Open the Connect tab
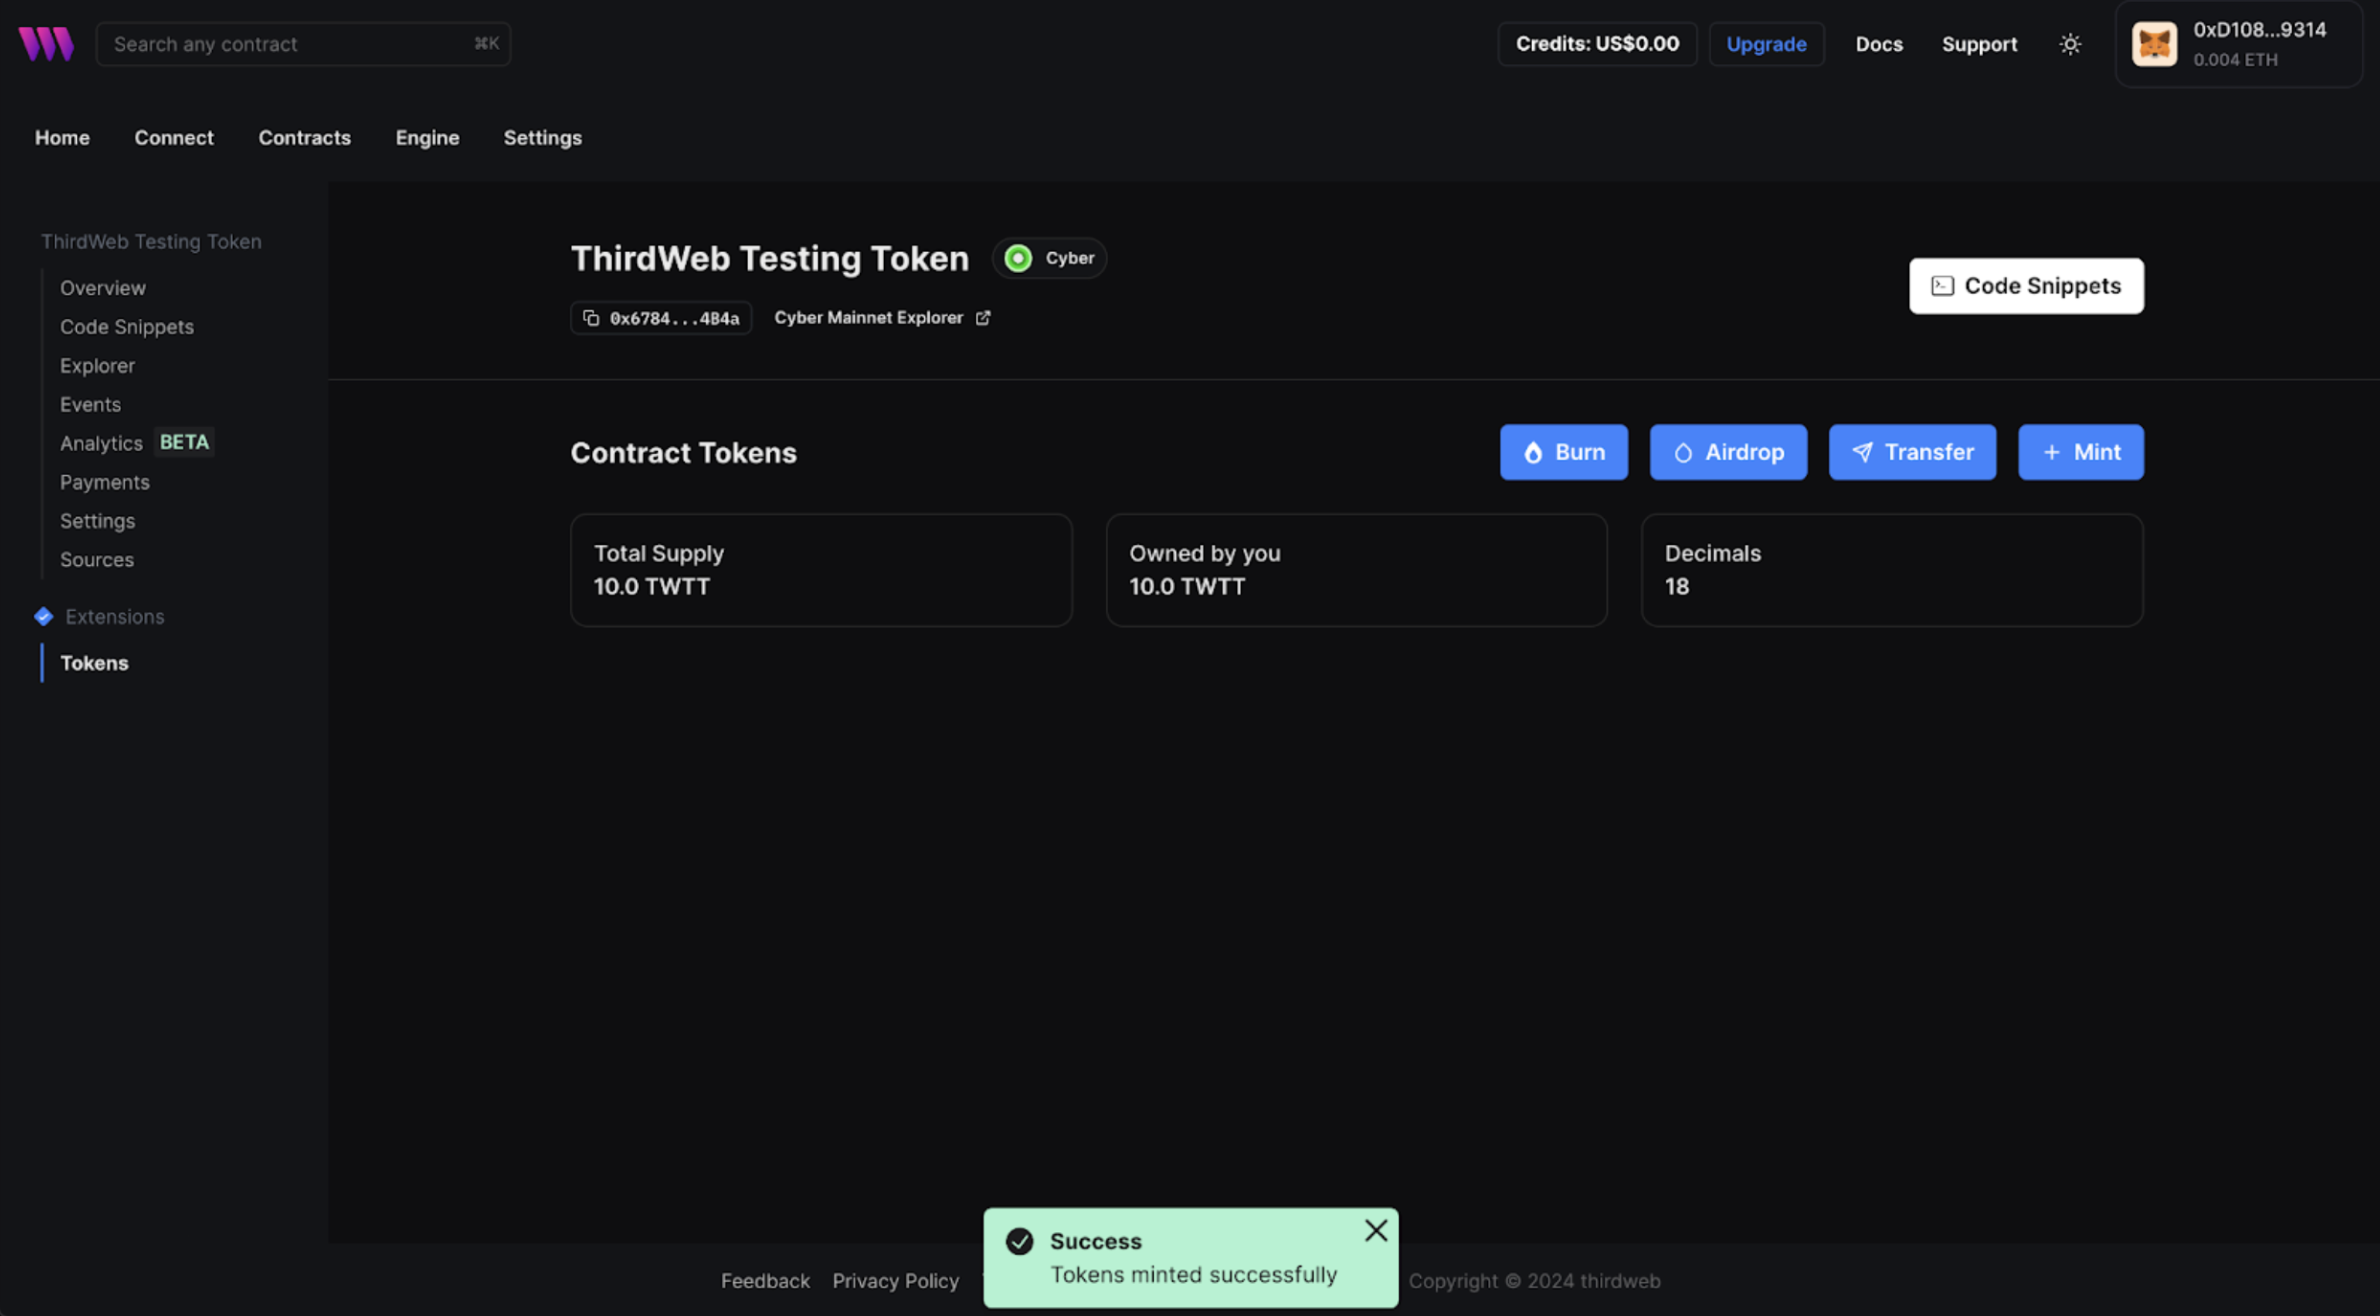Screen dimensions: 2380x1316 174,138
